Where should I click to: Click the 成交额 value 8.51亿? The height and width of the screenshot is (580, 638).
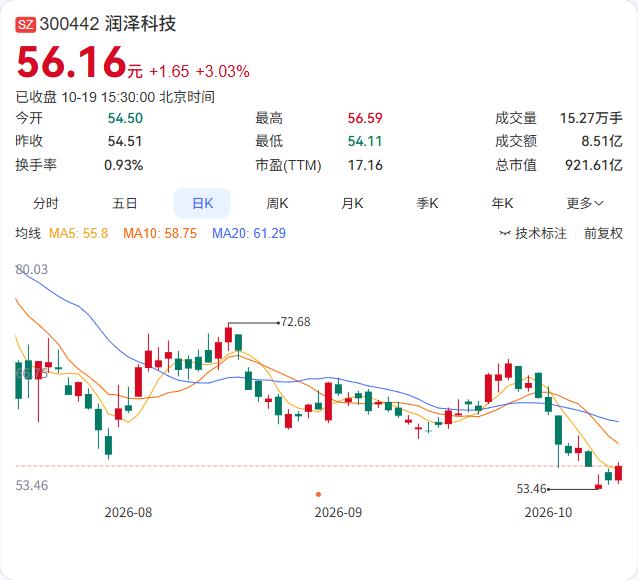602,141
